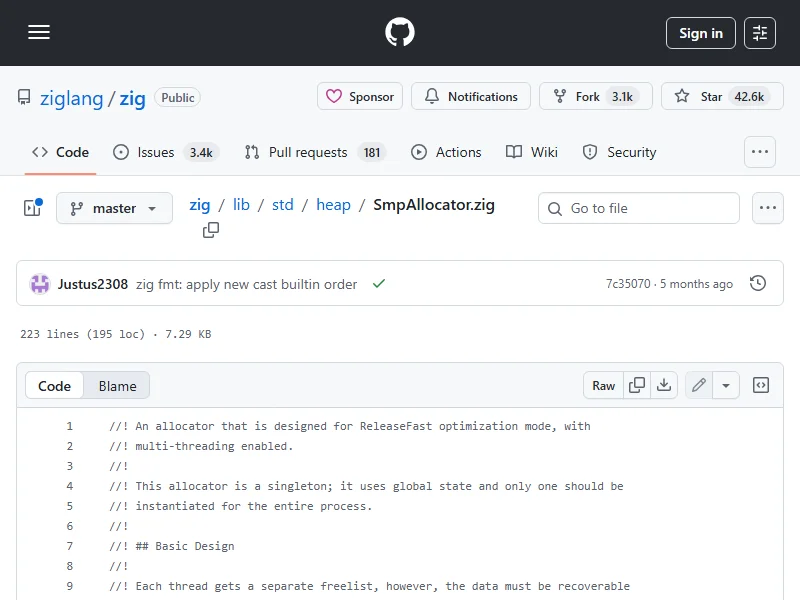Image resolution: width=800 pixels, height=600 pixels.
Task: Open the appearance settings icon in header
Action: tap(761, 33)
